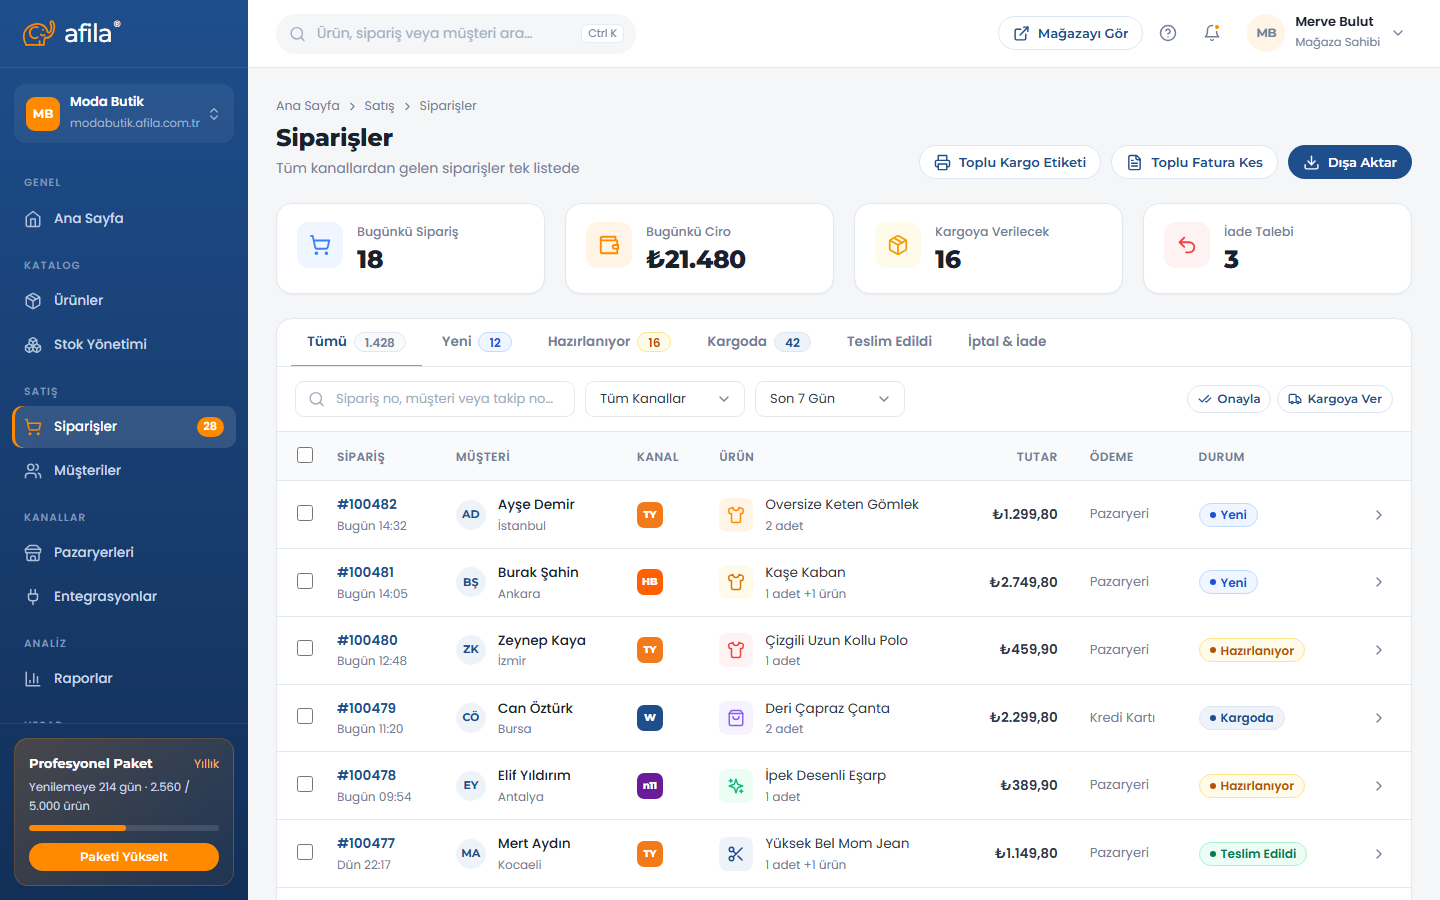The width and height of the screenshot is (1440, 900).
Task: Click the Trendyol TY badge for order #100482
Action: pos(650,515)
